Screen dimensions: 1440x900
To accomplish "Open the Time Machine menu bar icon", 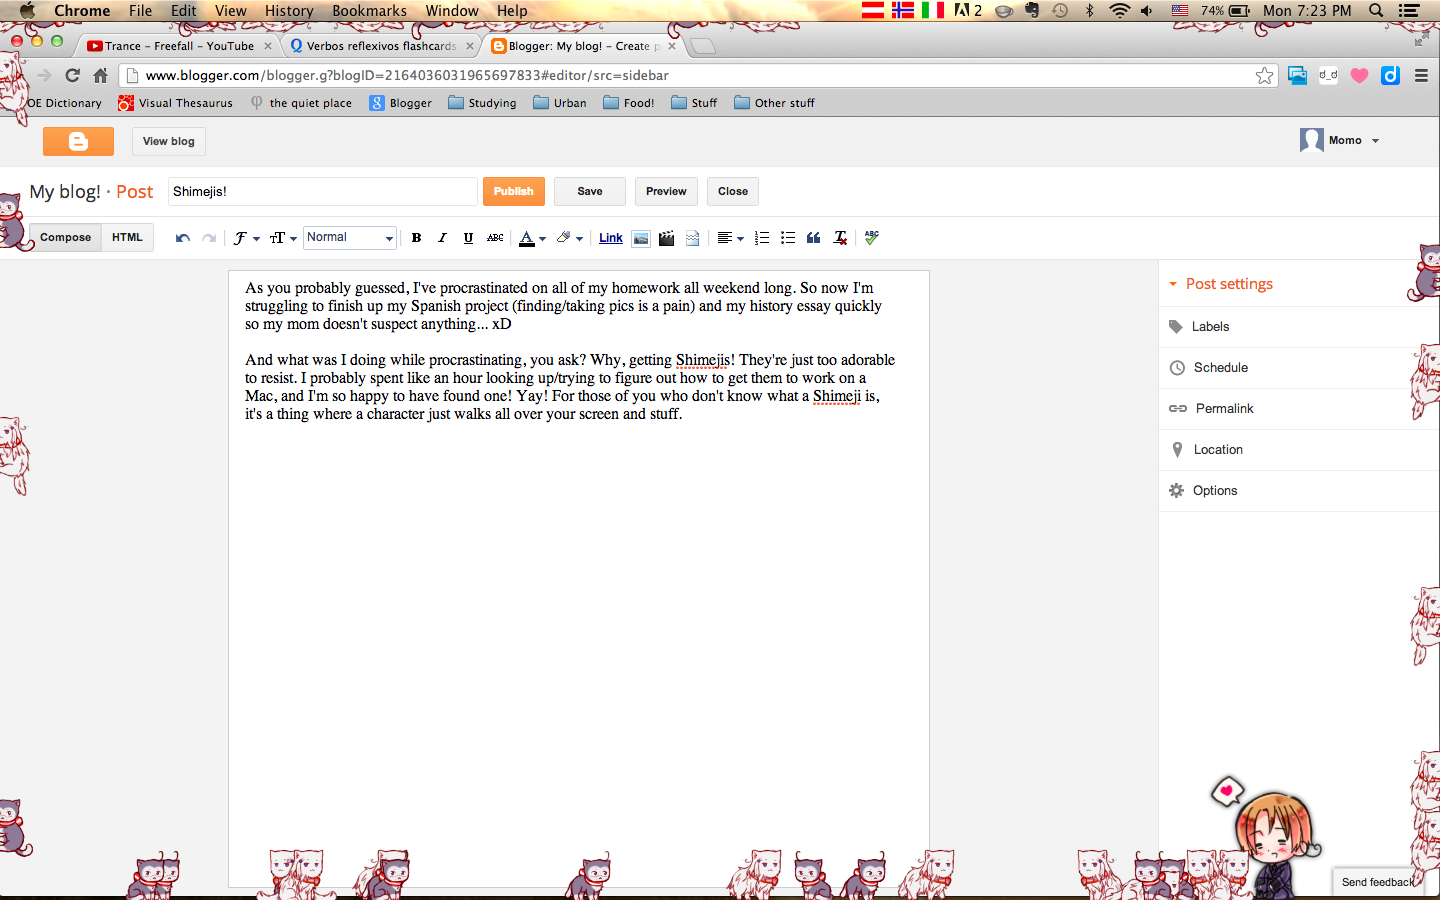I will (x=1060, y=11).
